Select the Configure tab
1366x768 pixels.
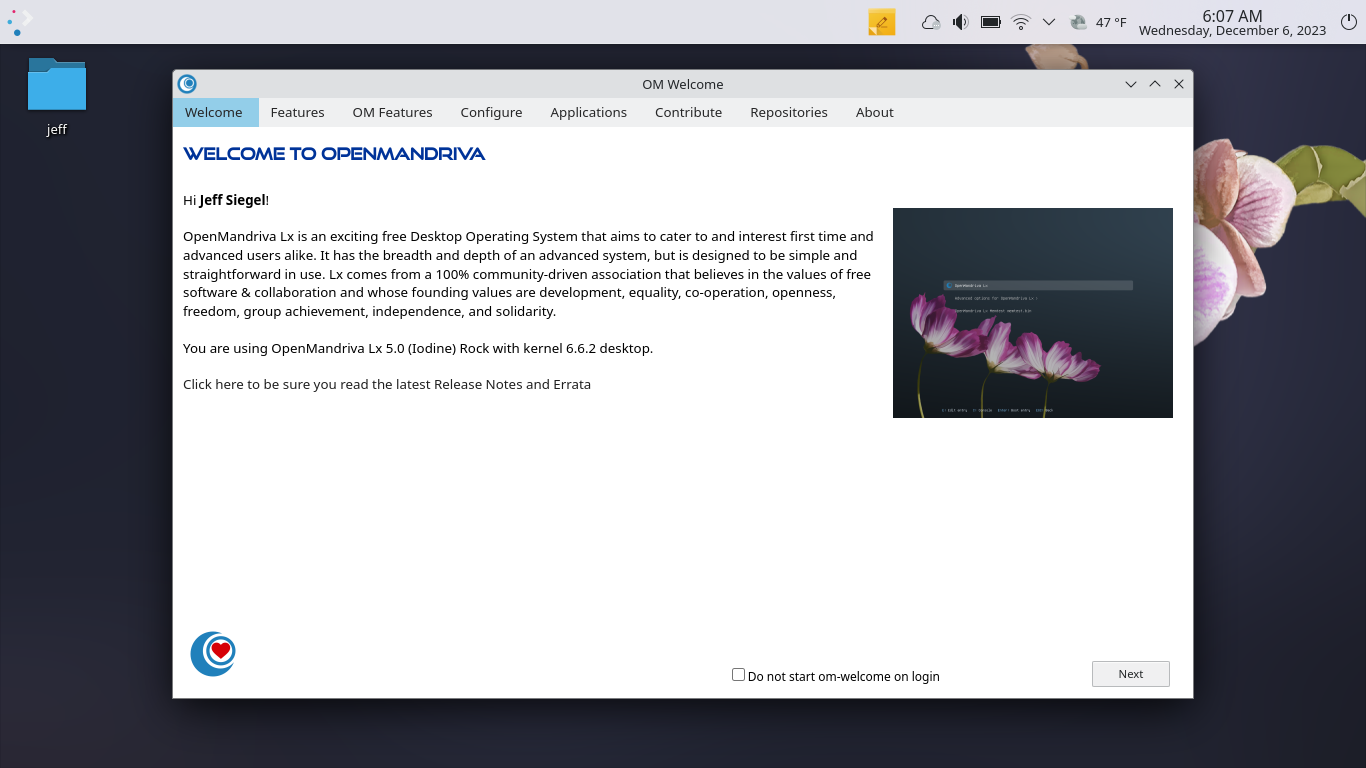pyautogui.click(x=491, y=112)
